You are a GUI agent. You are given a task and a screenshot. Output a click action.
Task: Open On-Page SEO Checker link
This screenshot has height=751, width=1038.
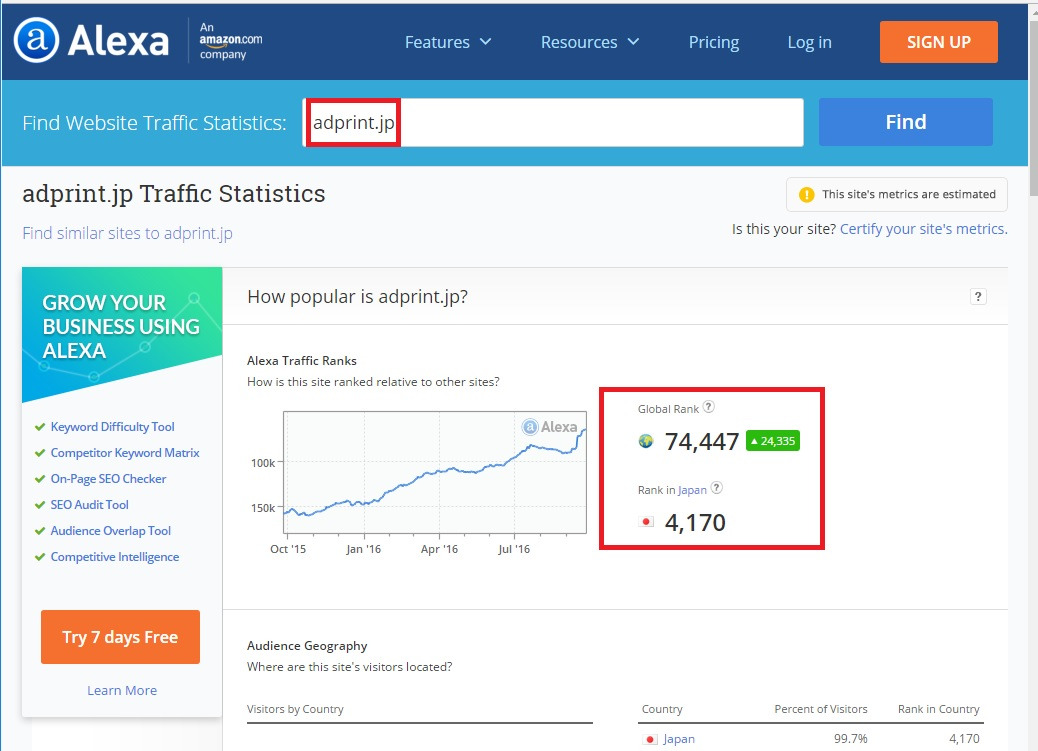tap(109, 479)
